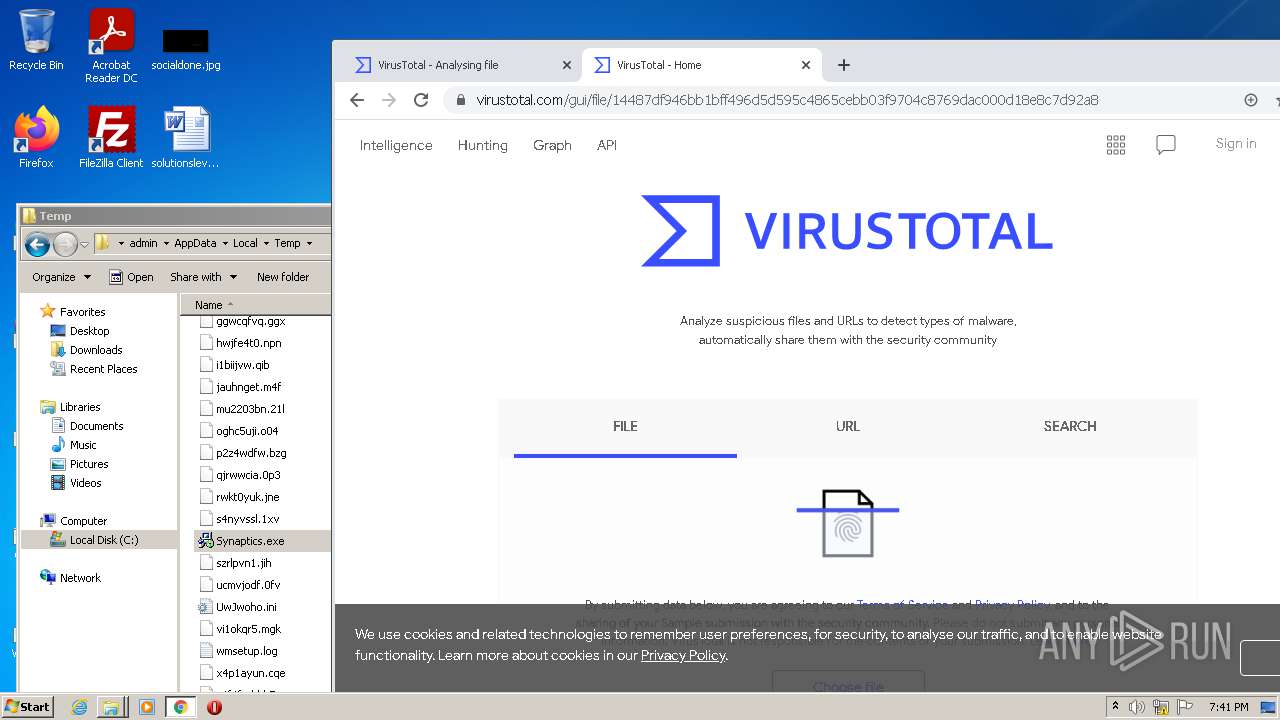1280x720 pixels.
Task: Switch to the URL tab
Action: point(848,427)
